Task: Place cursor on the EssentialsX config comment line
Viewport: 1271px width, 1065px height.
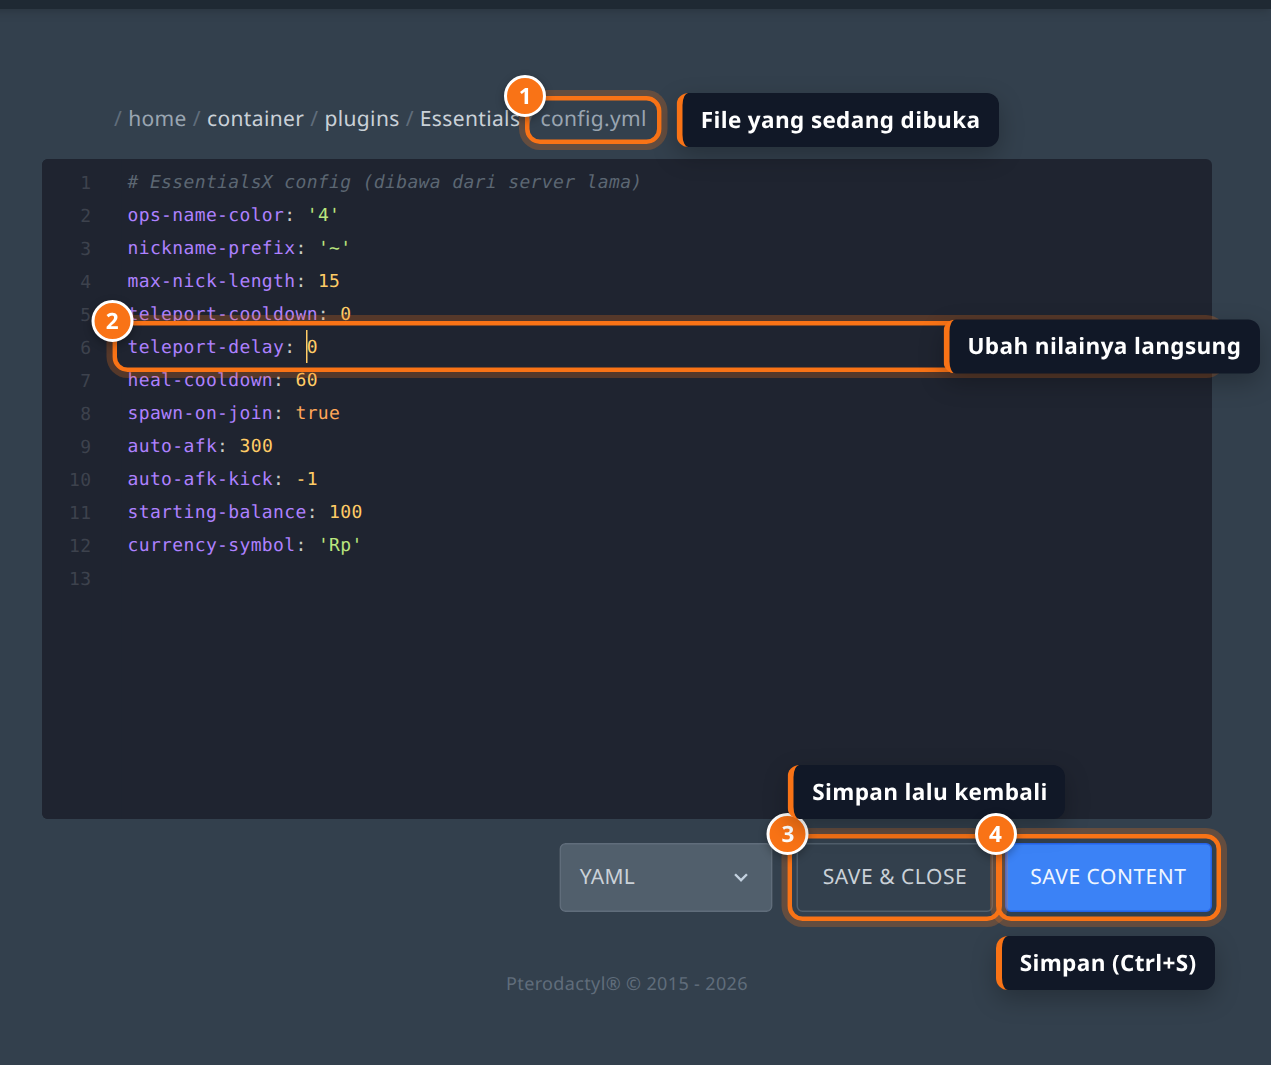Action: (384, 182)
